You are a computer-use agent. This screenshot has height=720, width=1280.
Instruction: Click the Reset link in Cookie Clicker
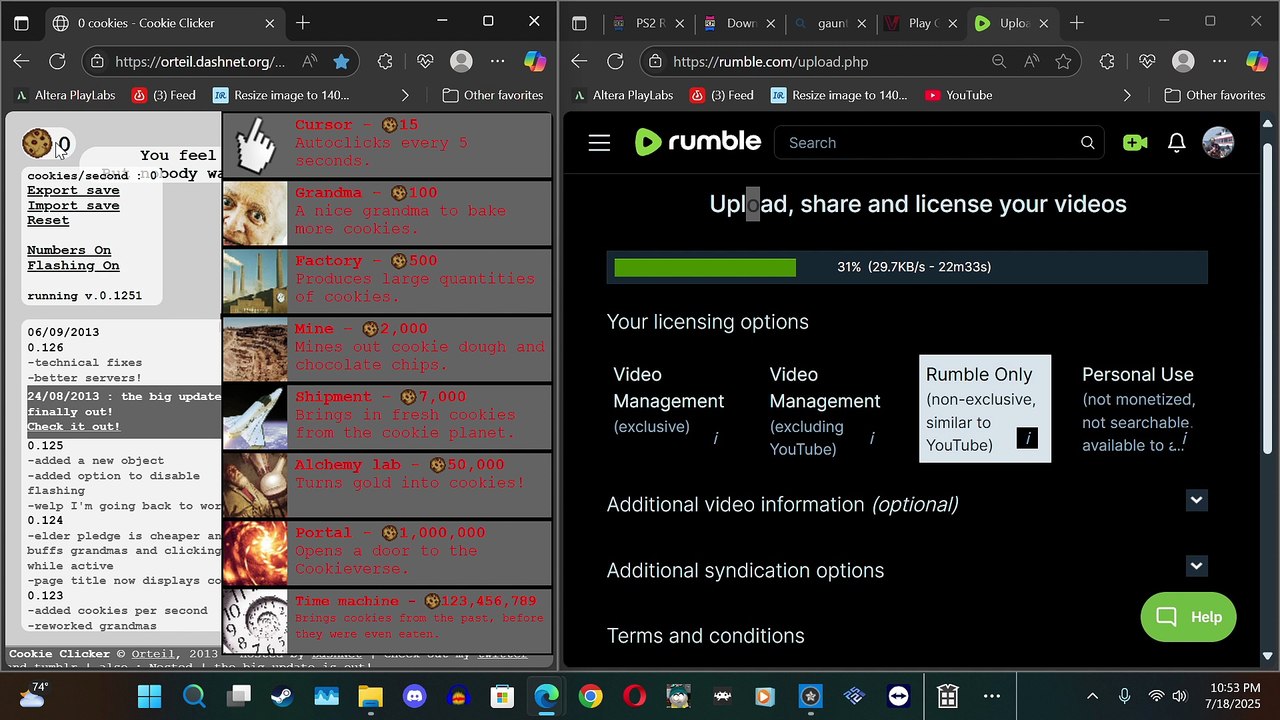click(48, 220)
